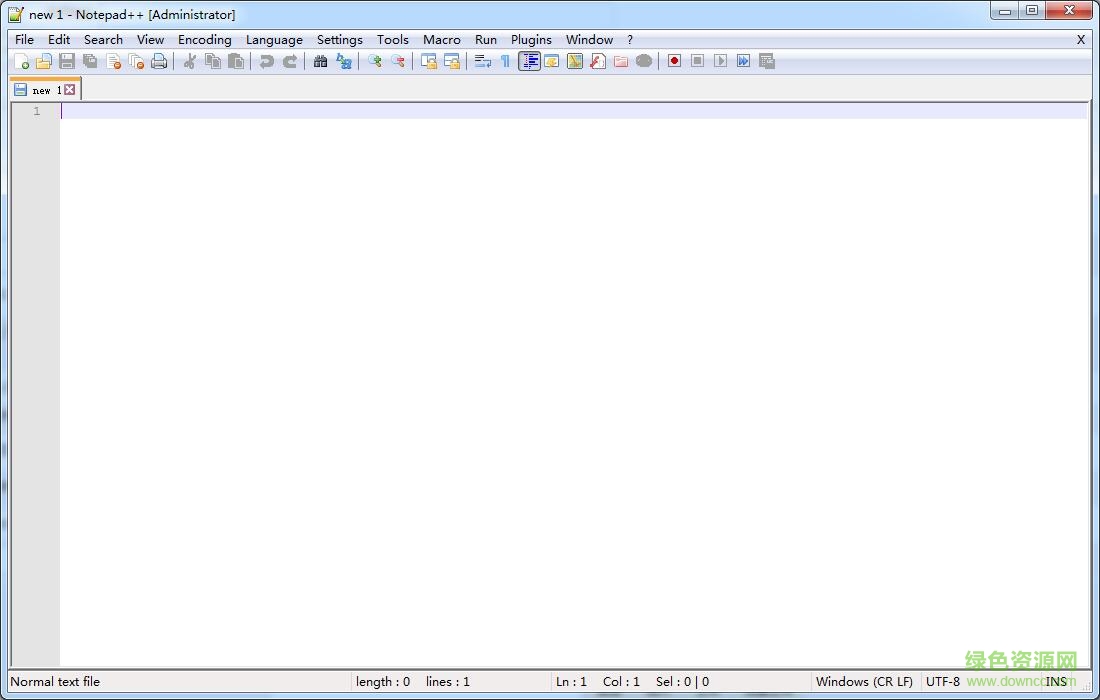This screenshot has height=700, width=1100.
Task: Click inside the empty editor text area
Action: 570,380
